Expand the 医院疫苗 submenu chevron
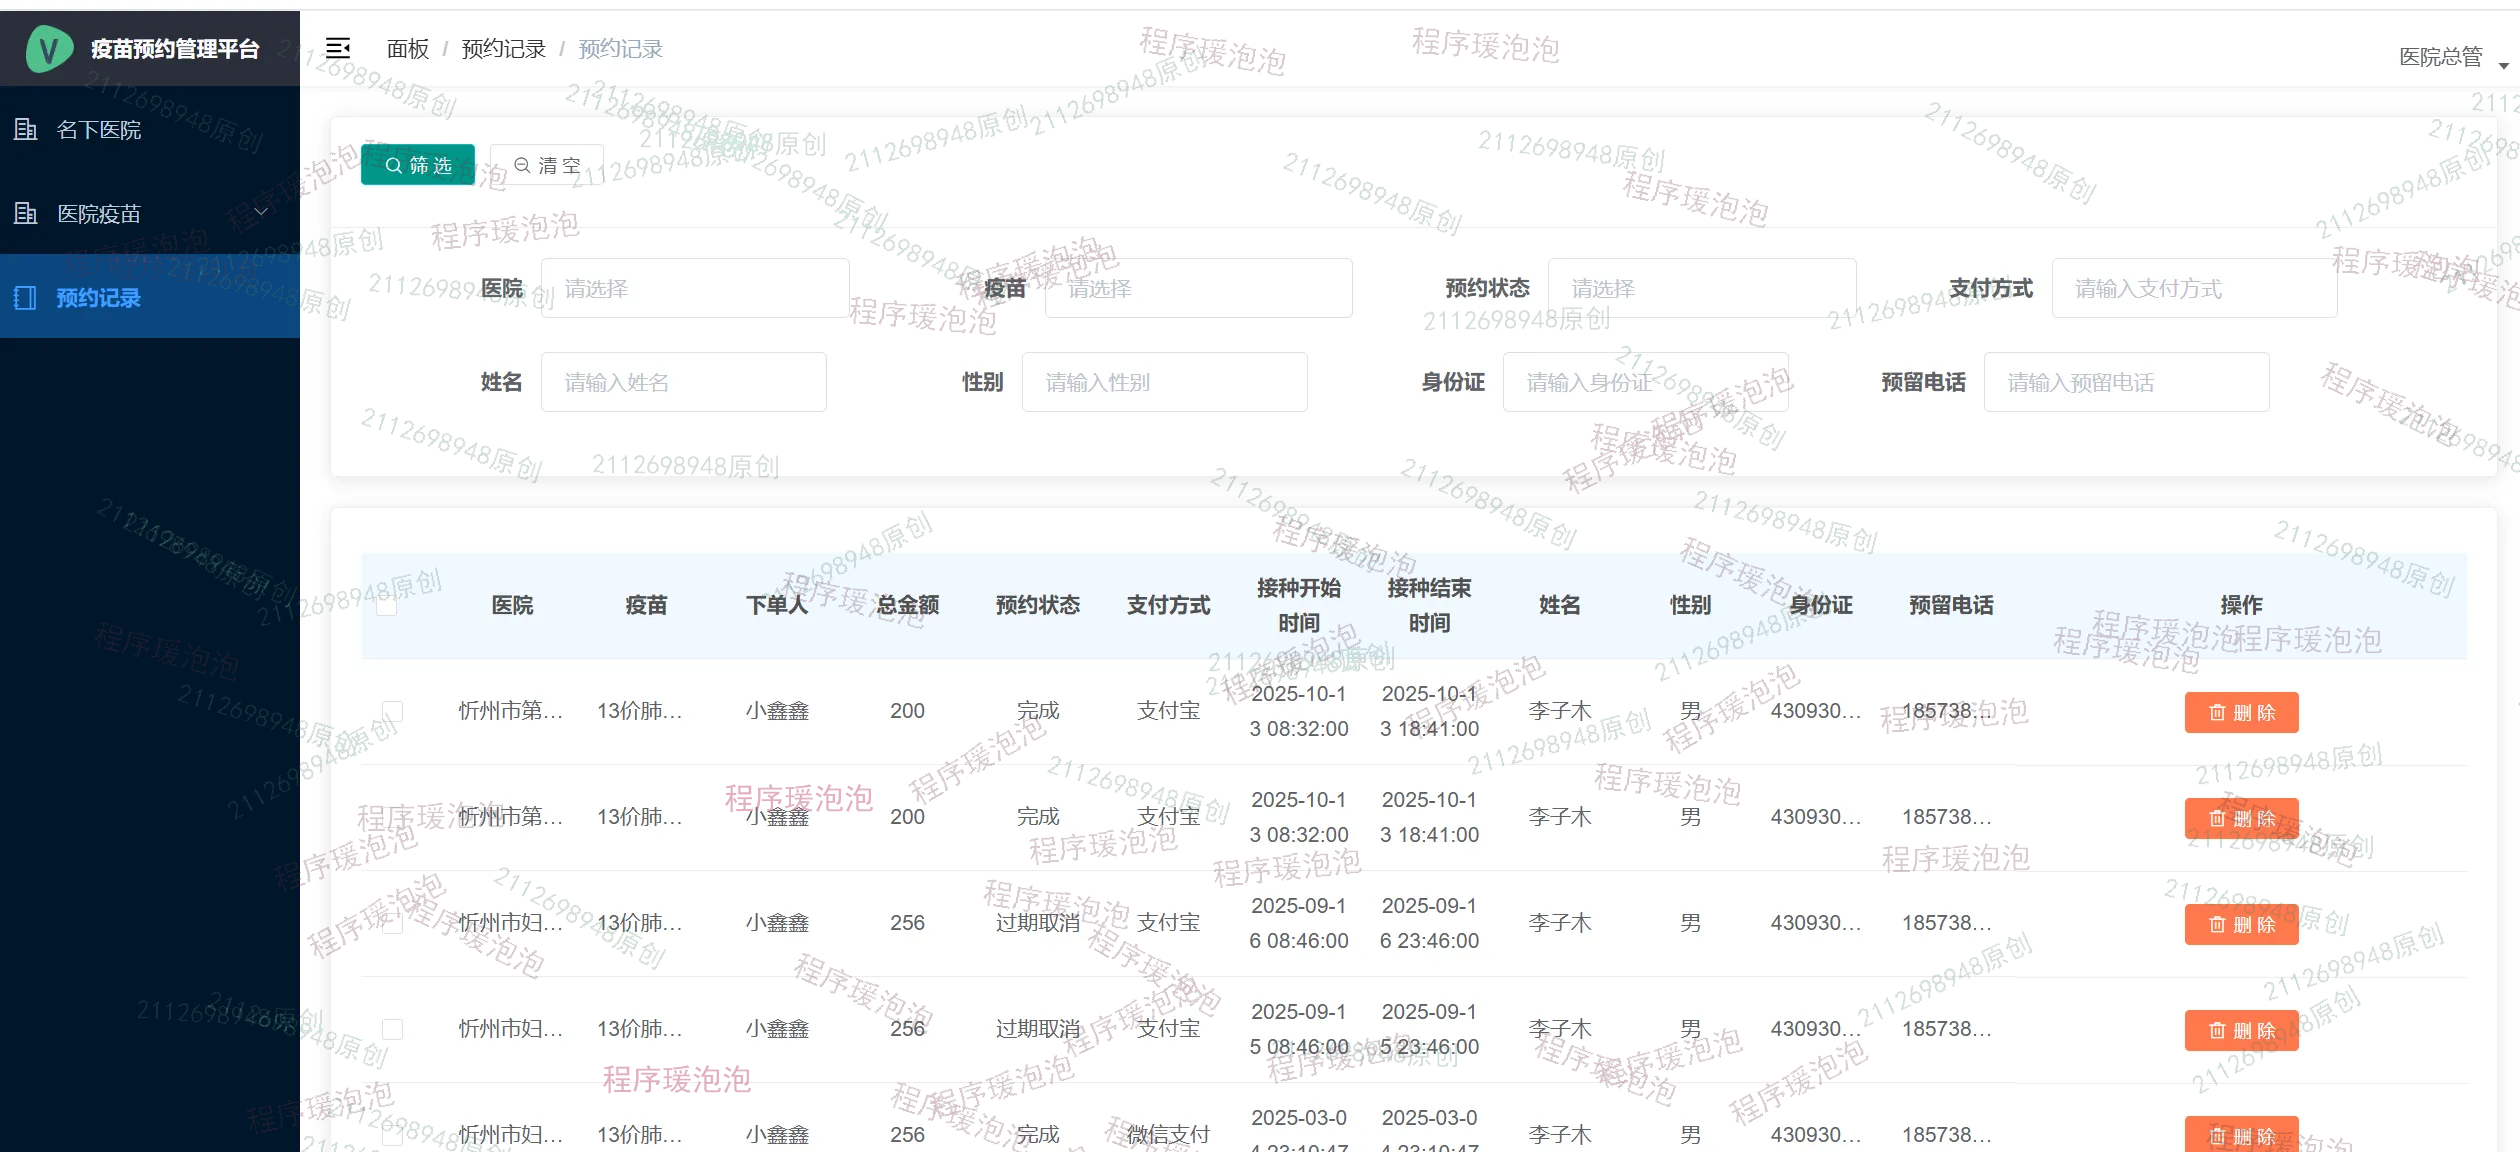Image resolution: width=2520 pixels, height=1152 pixels. point(261,212)
